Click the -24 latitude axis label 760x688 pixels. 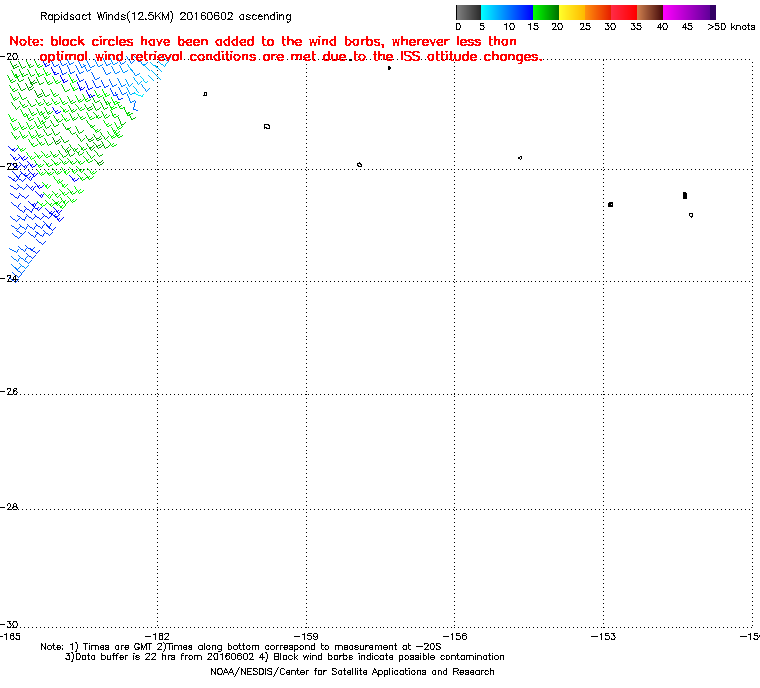coord(9,279)
